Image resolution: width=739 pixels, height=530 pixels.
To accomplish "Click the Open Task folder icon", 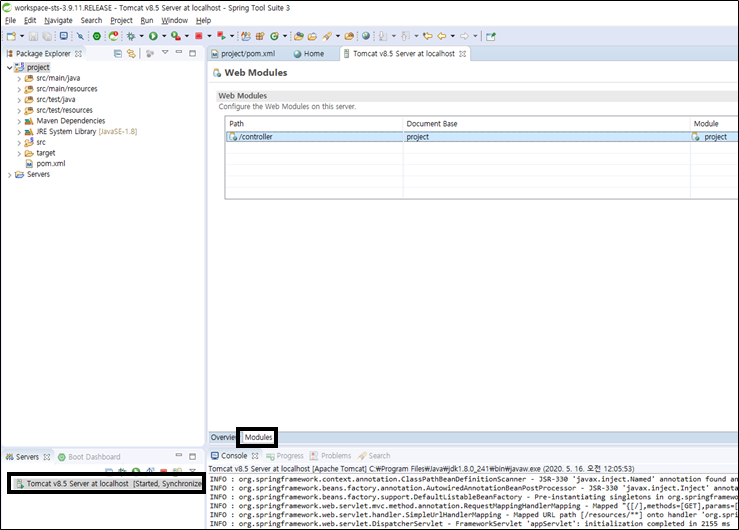I will tap(312, 36).
